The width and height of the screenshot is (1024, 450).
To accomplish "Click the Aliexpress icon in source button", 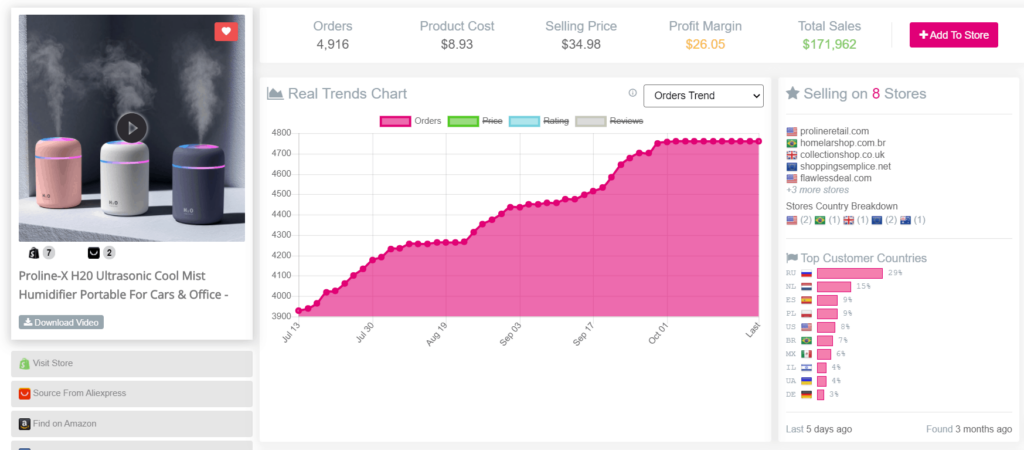I will pos(24,393).
